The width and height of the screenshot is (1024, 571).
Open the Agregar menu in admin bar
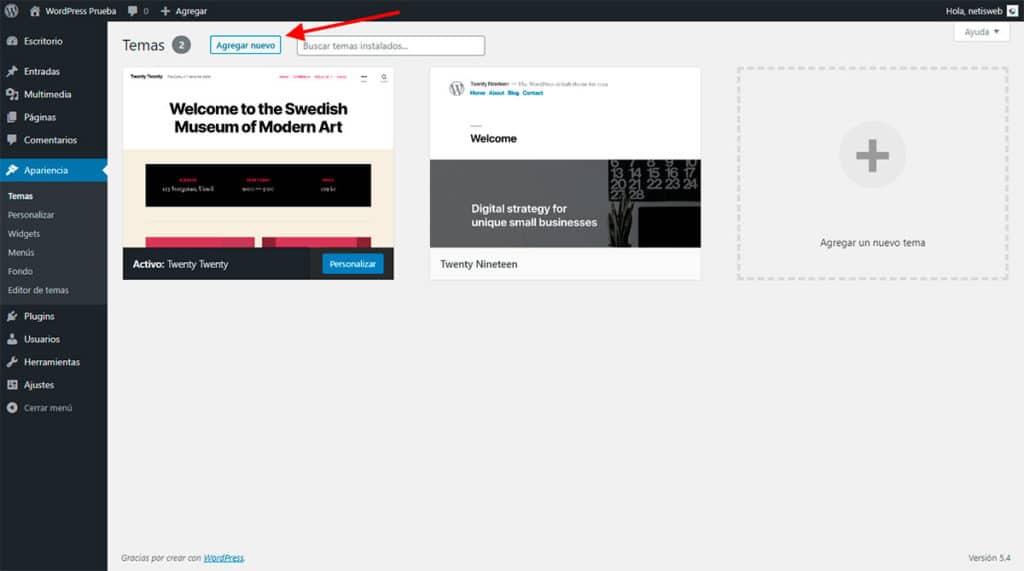[x=184, y=10]
